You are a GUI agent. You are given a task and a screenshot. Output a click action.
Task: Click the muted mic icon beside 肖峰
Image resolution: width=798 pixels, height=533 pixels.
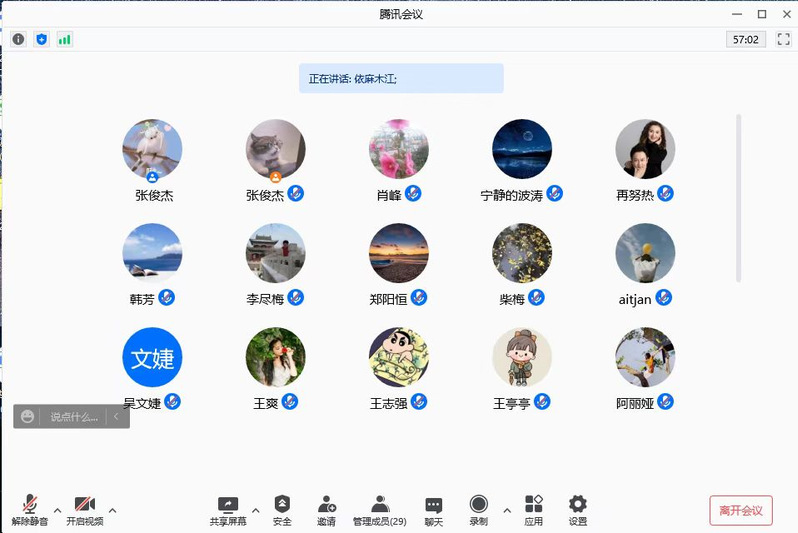coord(413,193)
